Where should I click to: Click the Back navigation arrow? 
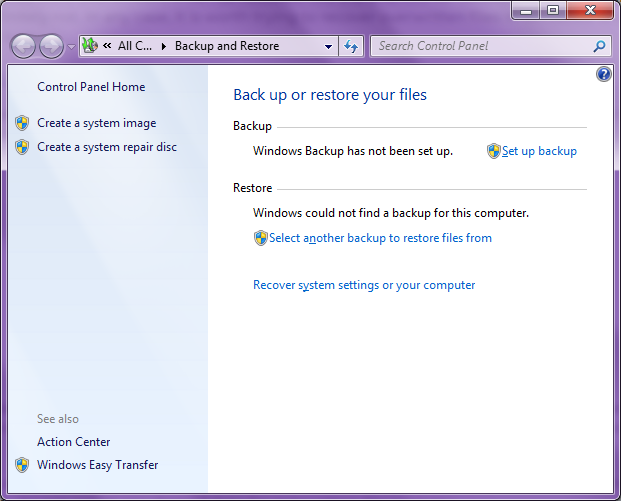tap(23, 46)
